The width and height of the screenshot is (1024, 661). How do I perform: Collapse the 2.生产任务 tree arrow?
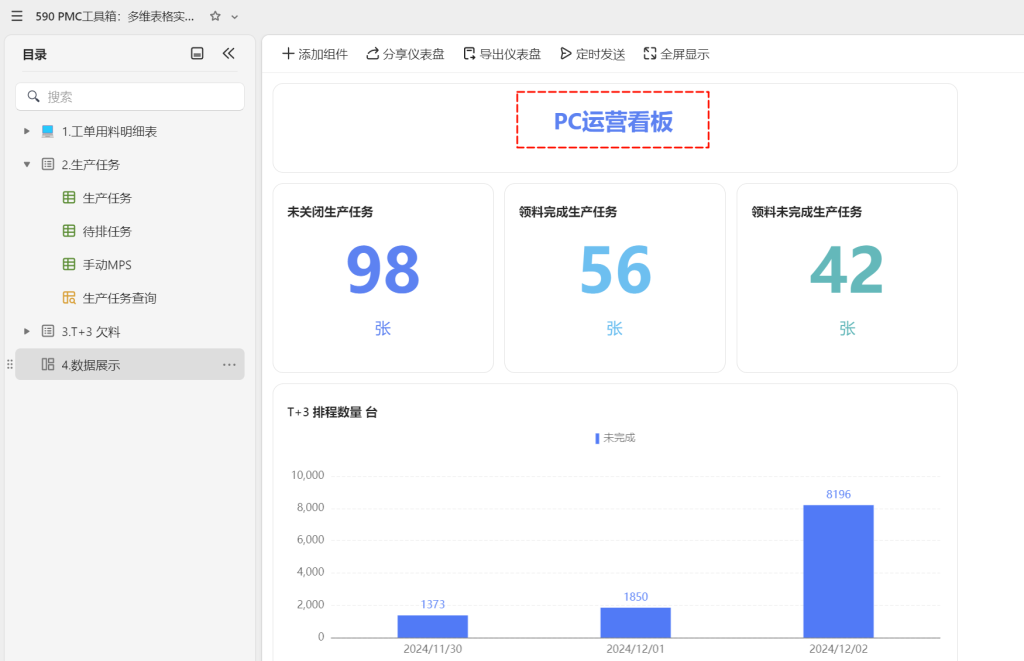tap(27, 165)
